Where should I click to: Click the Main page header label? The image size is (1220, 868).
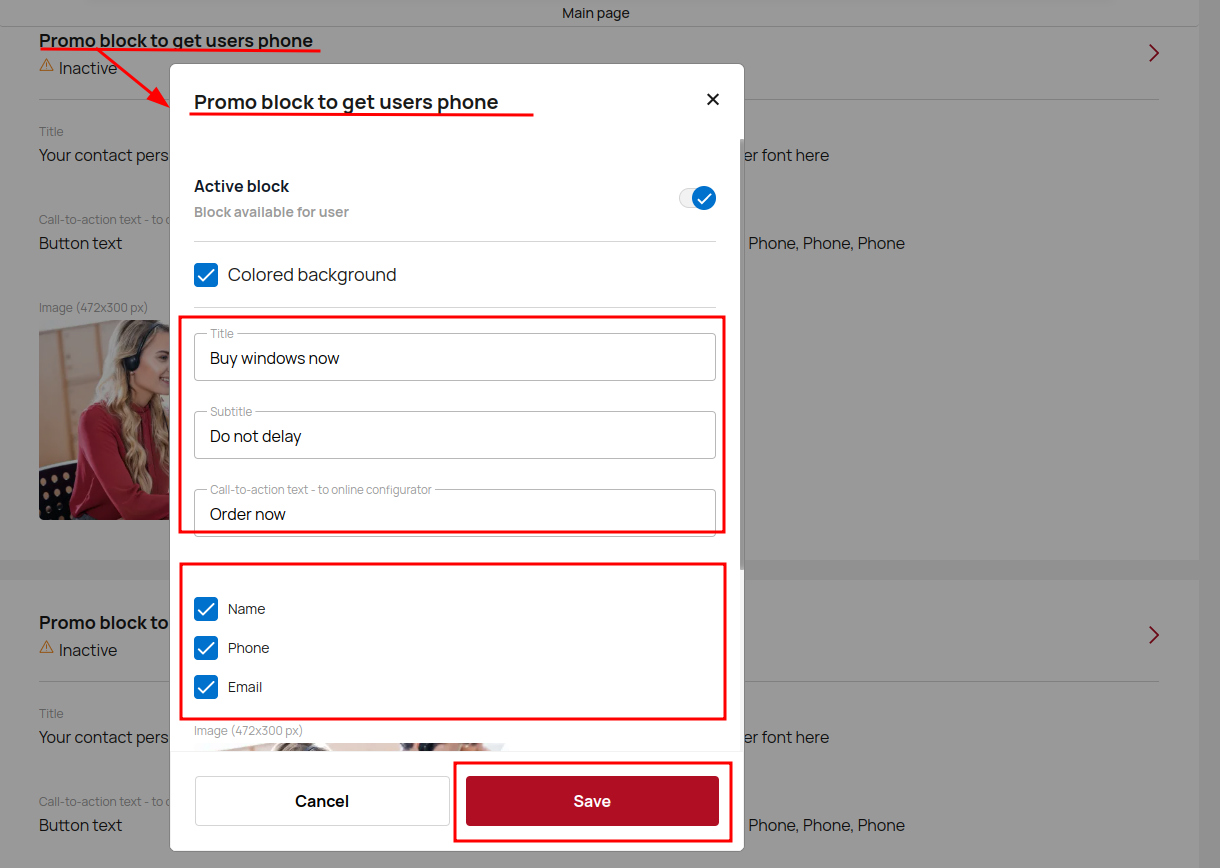pos(596,13)
